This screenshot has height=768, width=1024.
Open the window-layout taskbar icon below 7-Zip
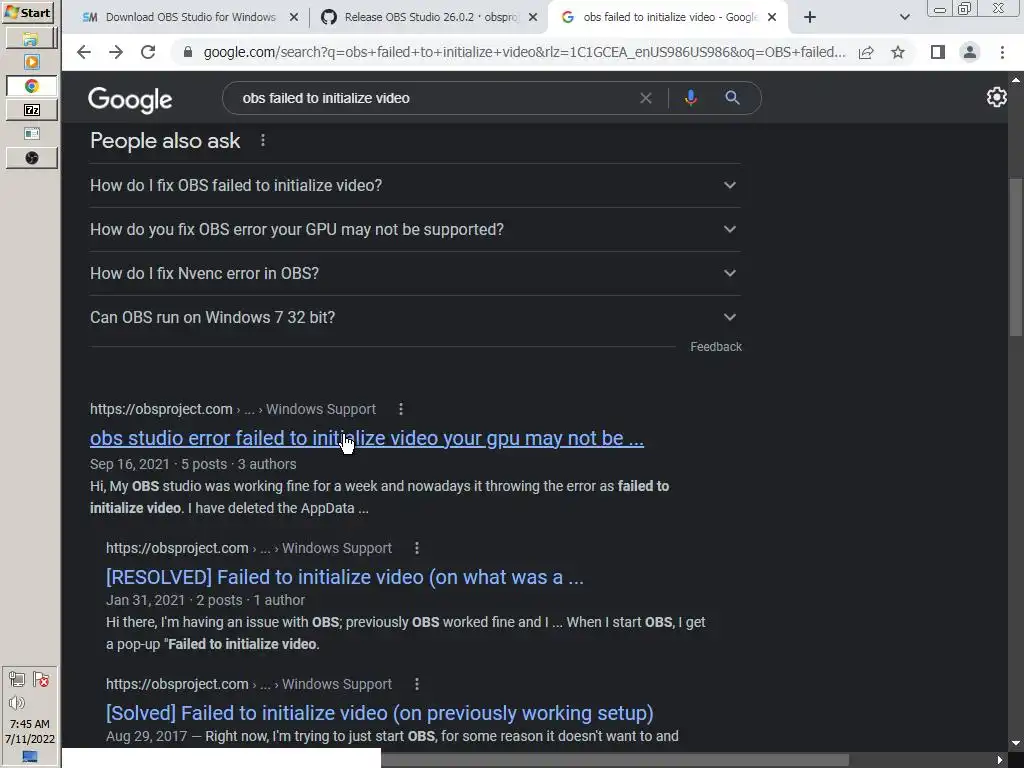[31, 134]
